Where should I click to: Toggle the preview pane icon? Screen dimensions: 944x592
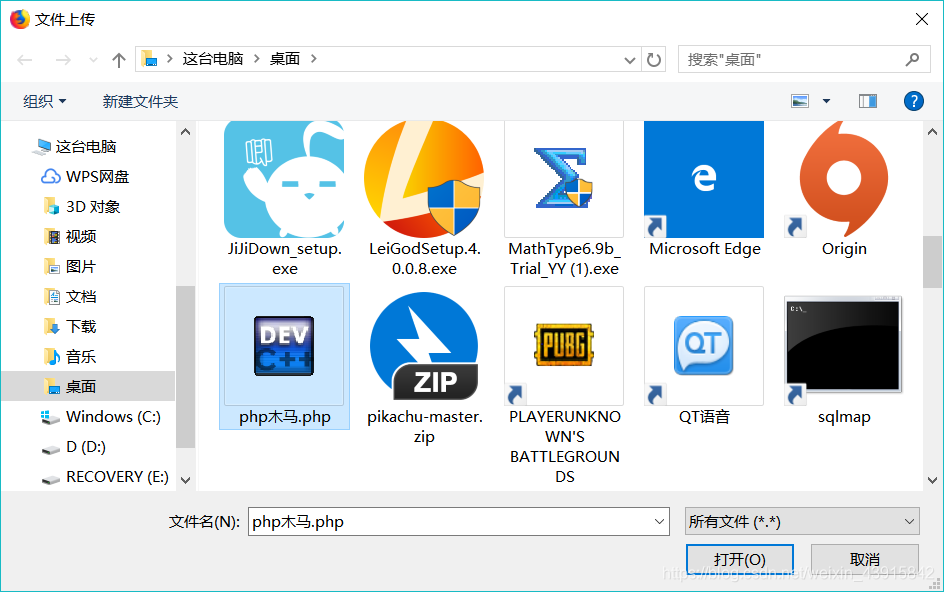pyautogui.click(x=868, y=101)
